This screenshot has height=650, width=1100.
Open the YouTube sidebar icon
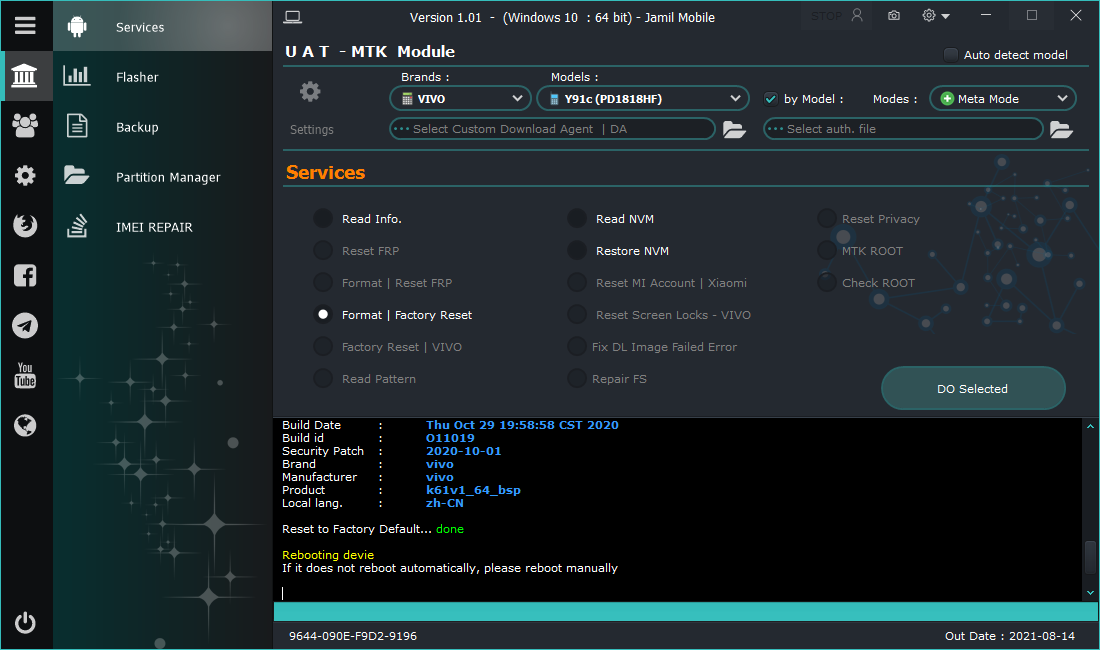coord(25,375)
